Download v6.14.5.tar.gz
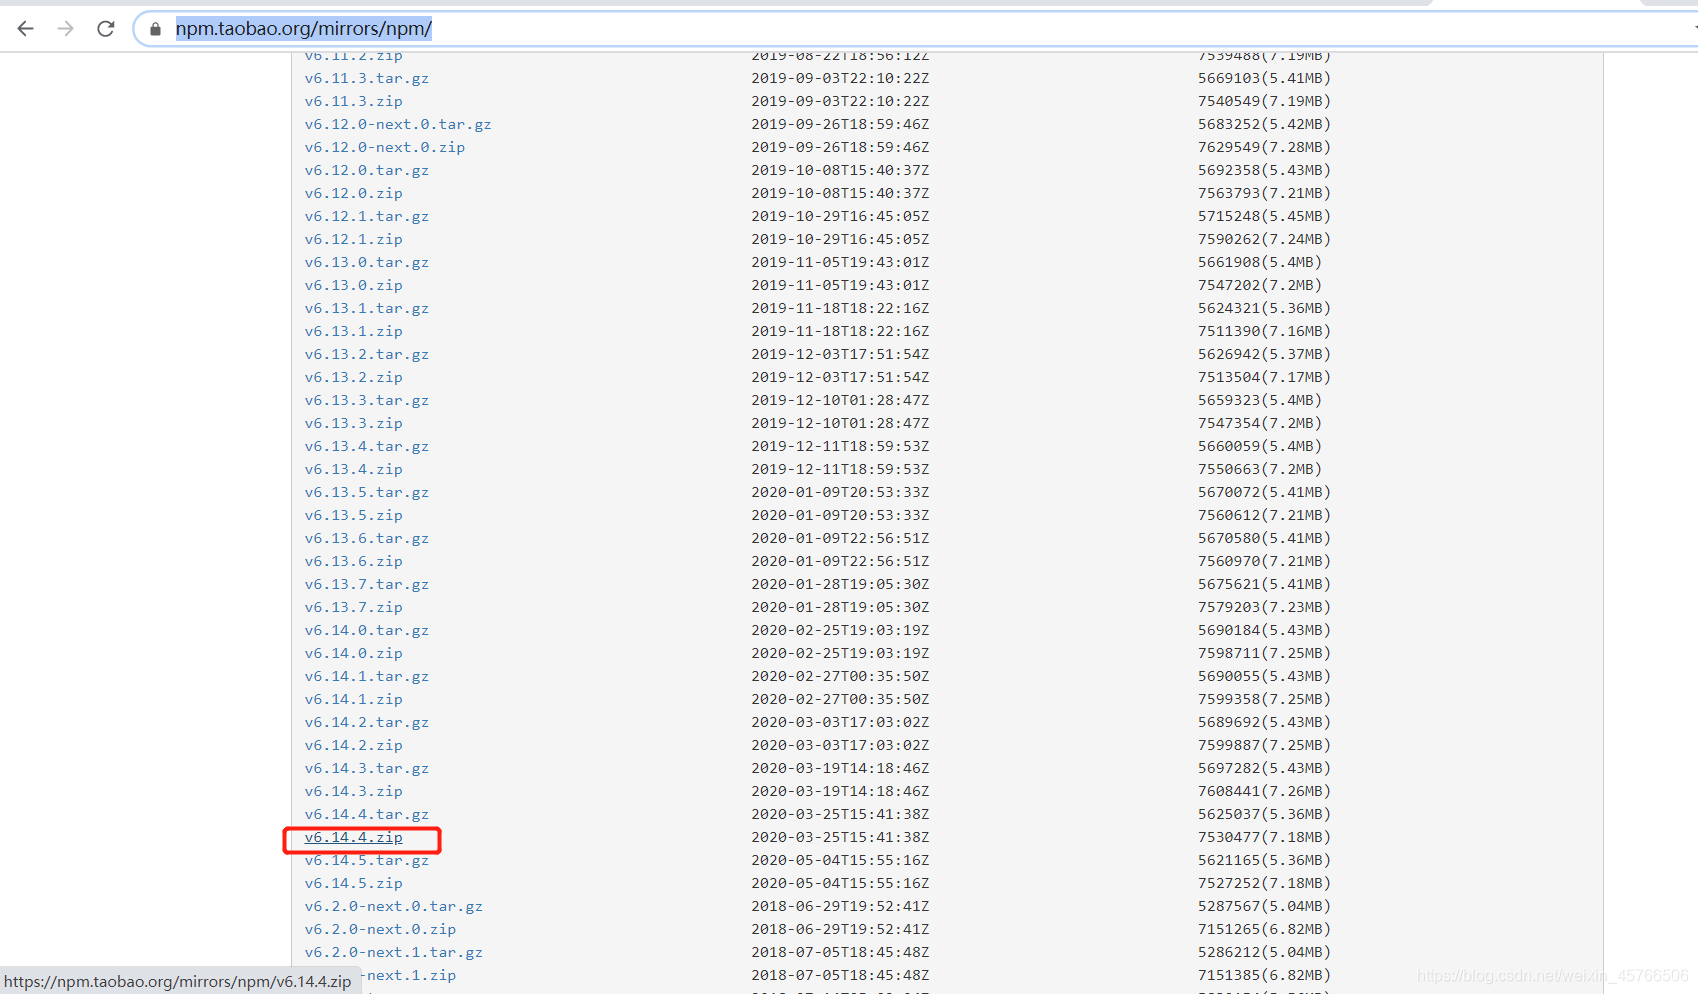1698x994 pixels. coord(367,860)
